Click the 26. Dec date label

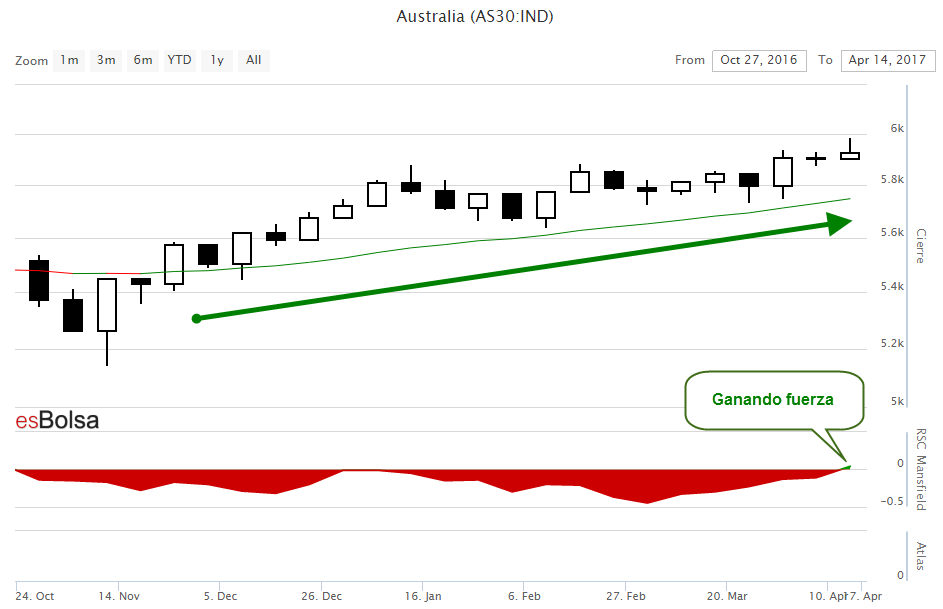322,596
